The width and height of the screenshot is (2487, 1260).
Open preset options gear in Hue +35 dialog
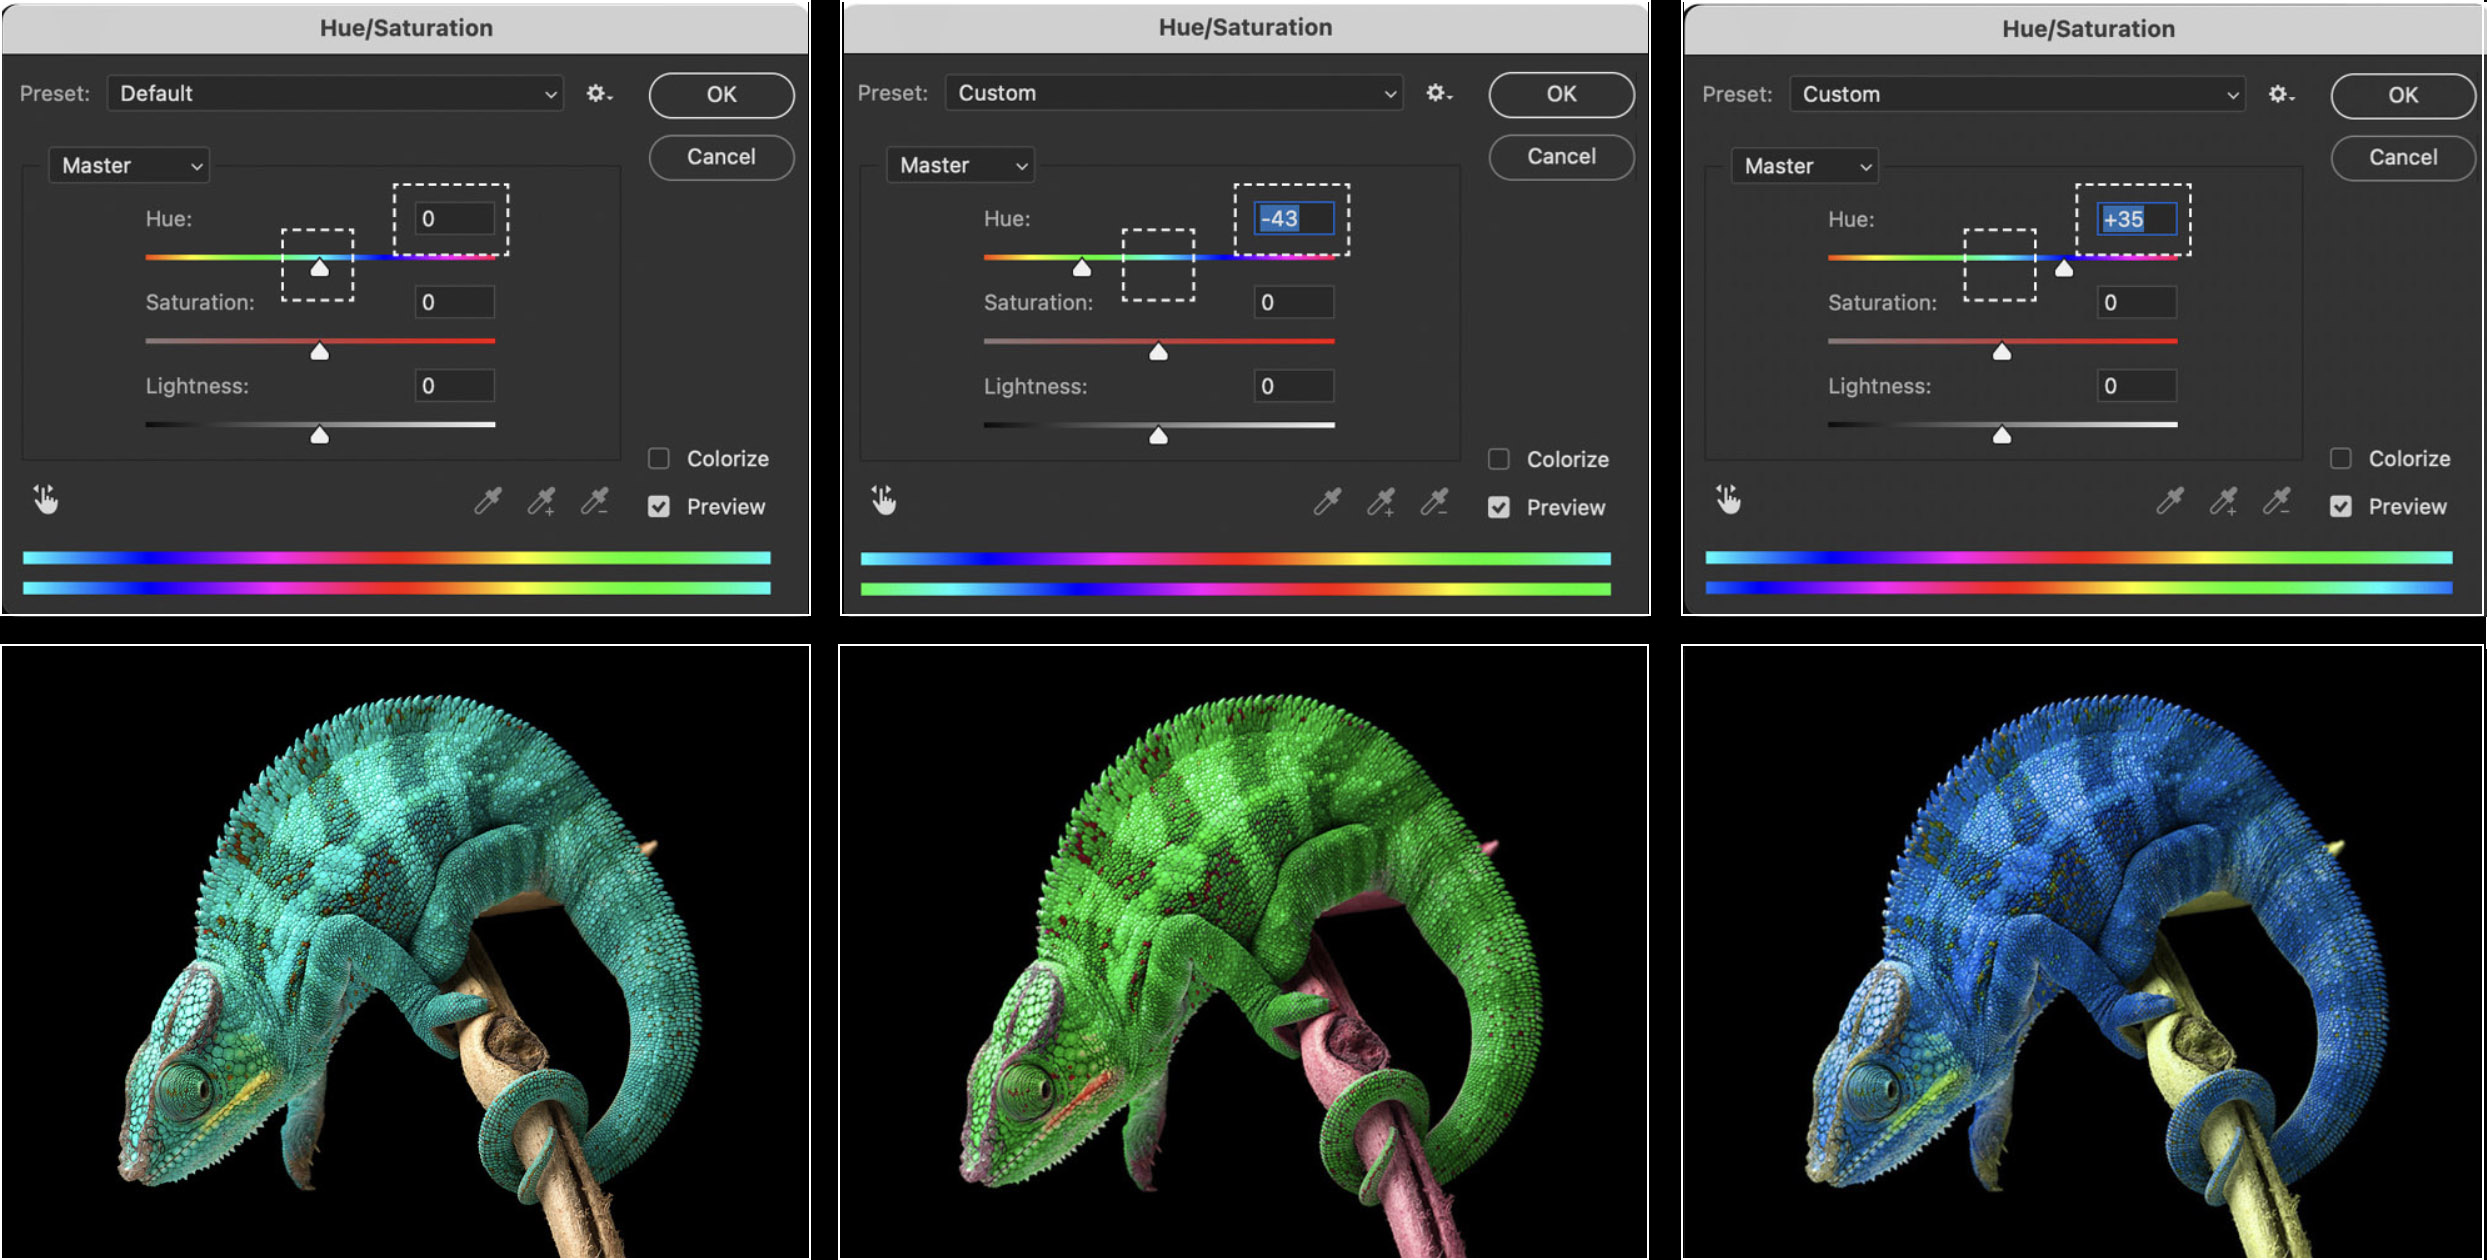pos(2281,94)
